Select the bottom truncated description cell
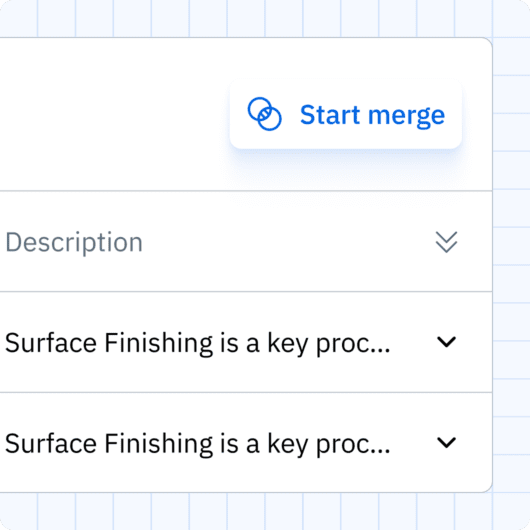This screenshot has height=530, width=530. click(x=246, y=442)
